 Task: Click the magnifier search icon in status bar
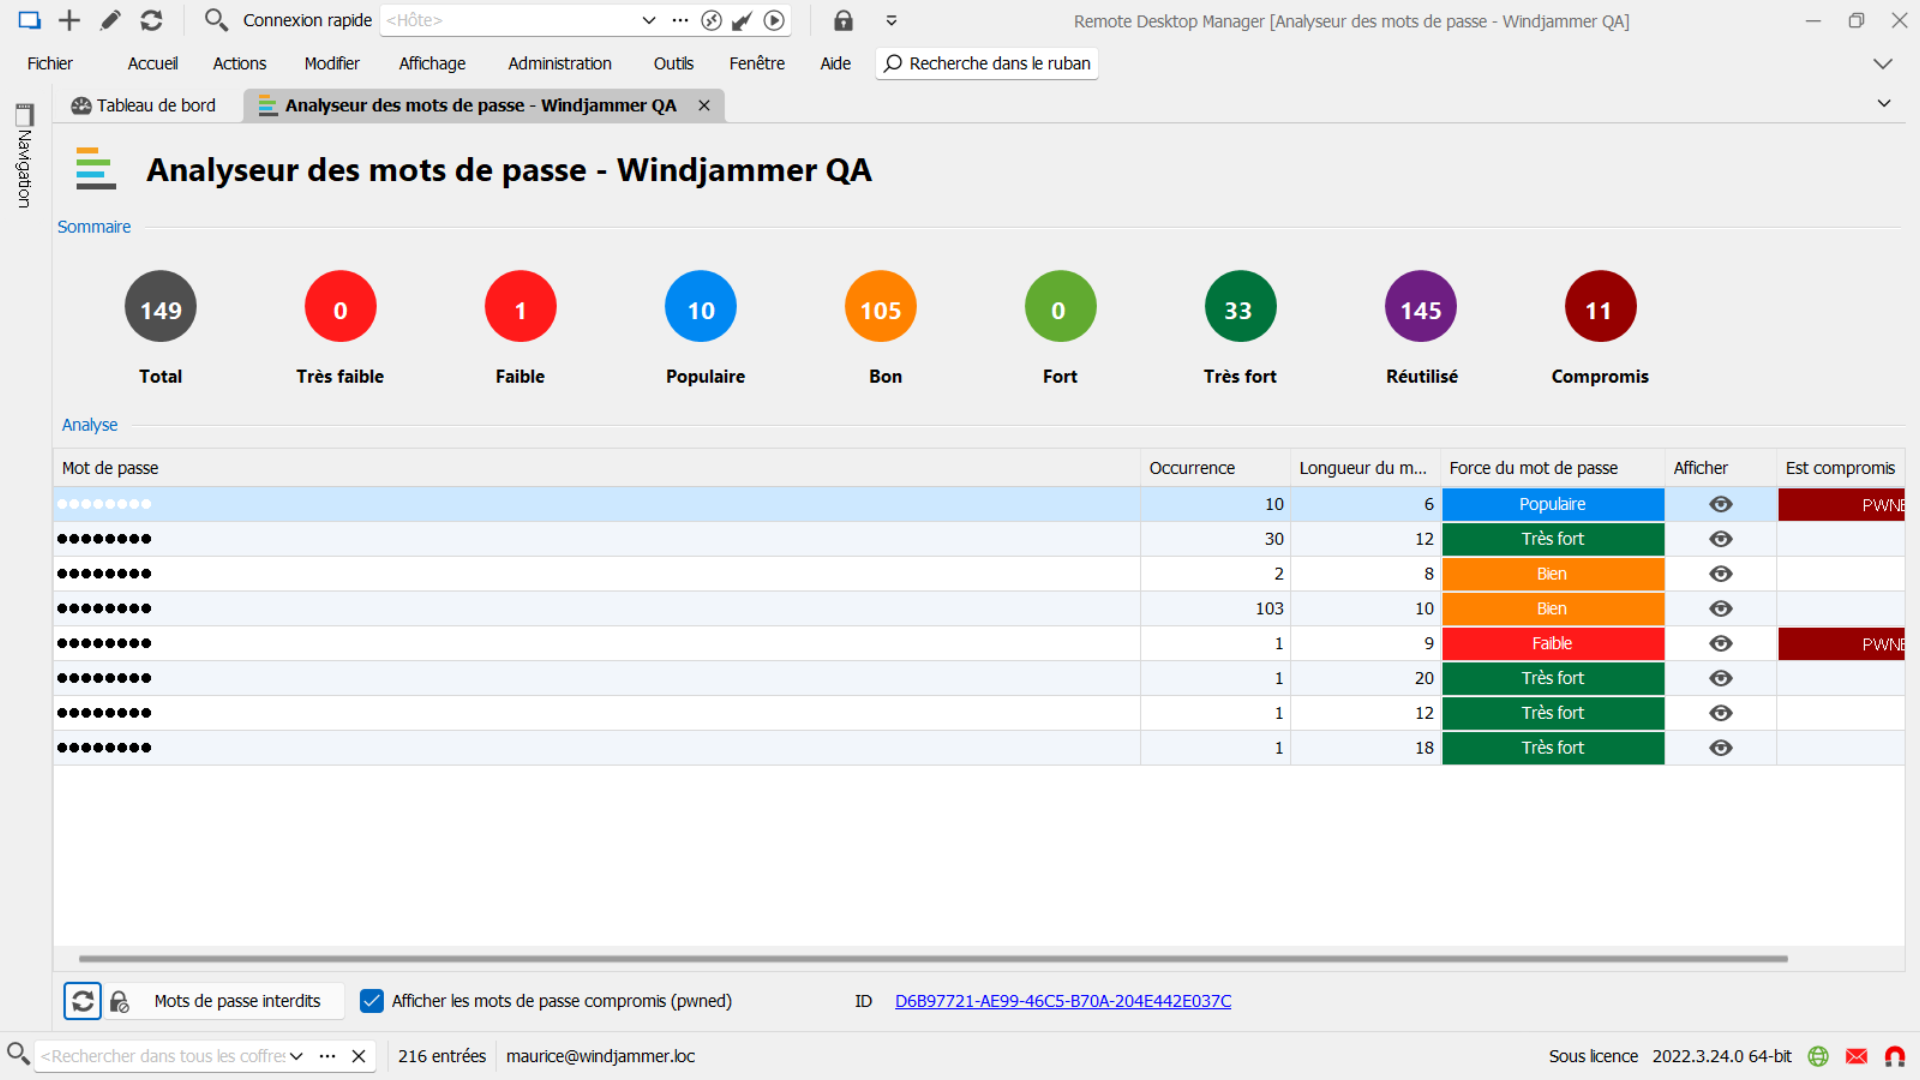17,1053
